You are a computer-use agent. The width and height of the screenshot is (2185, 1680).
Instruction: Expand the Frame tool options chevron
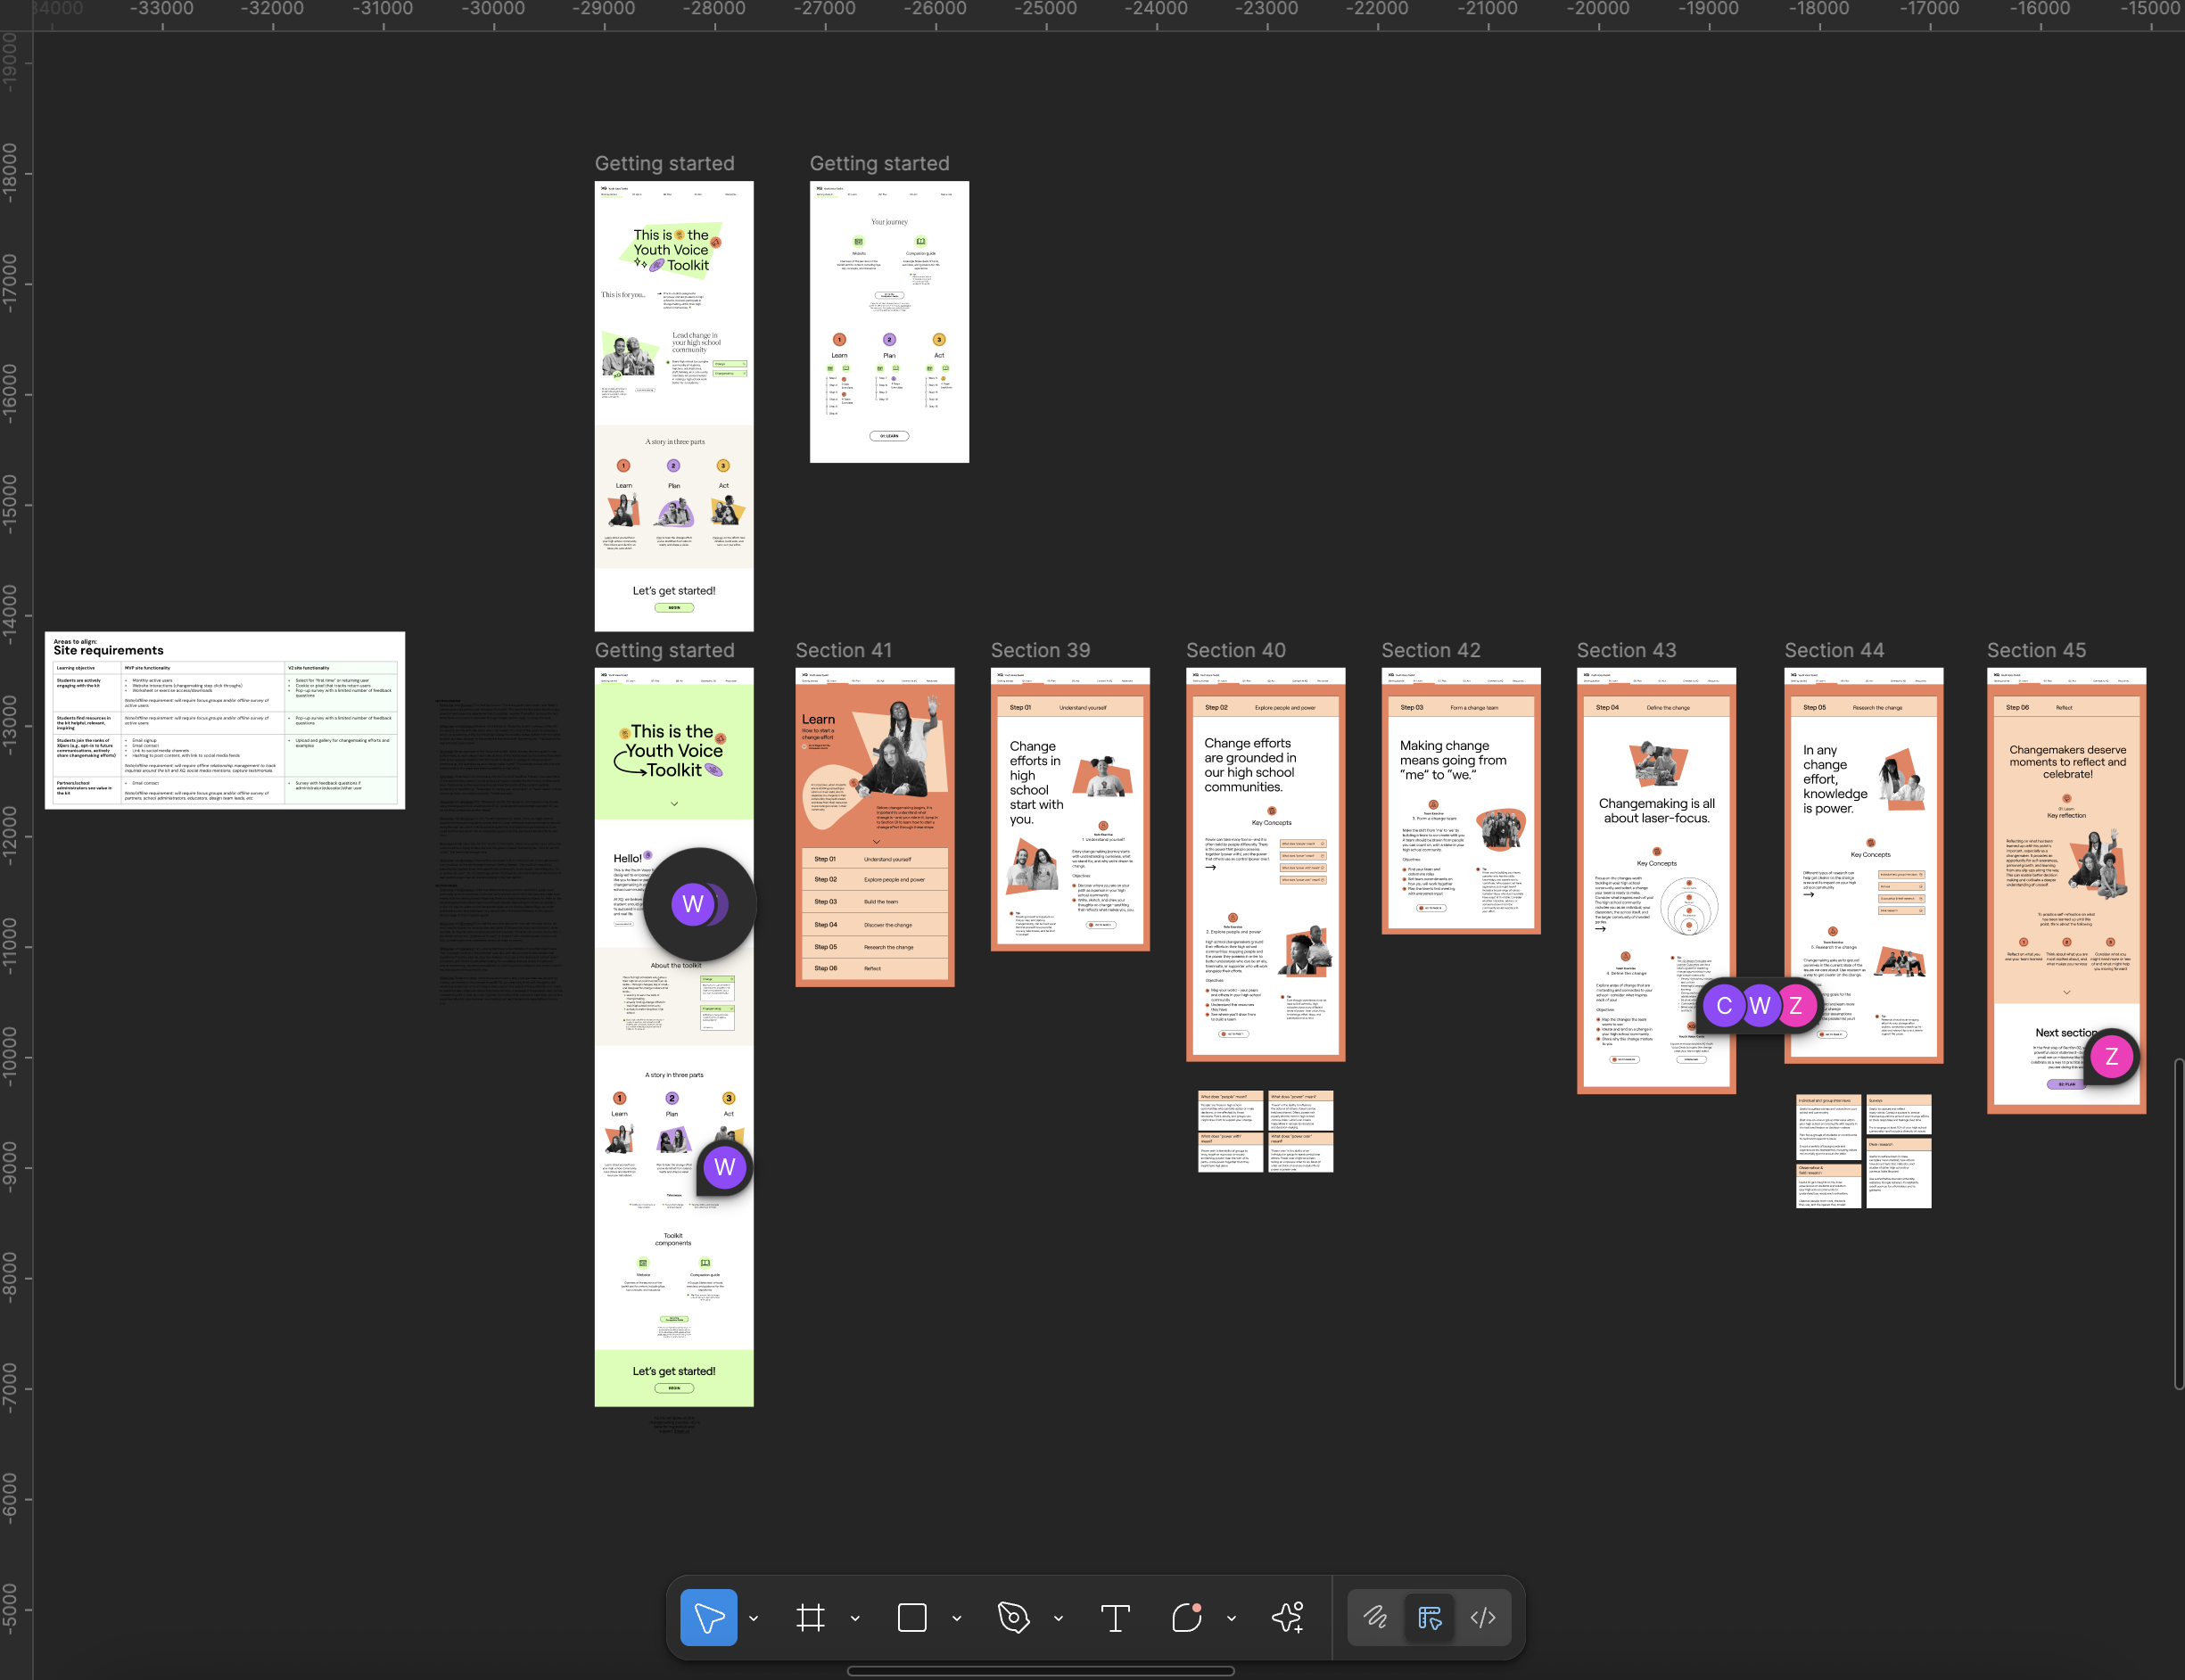[855, 1618]
